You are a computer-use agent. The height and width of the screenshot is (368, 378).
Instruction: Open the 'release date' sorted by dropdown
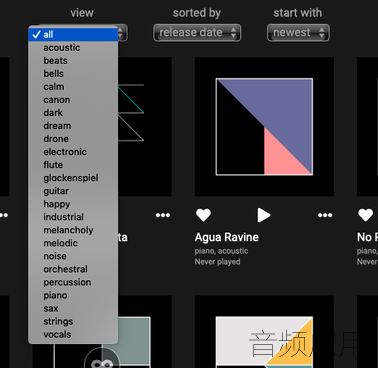pos(197,33)
